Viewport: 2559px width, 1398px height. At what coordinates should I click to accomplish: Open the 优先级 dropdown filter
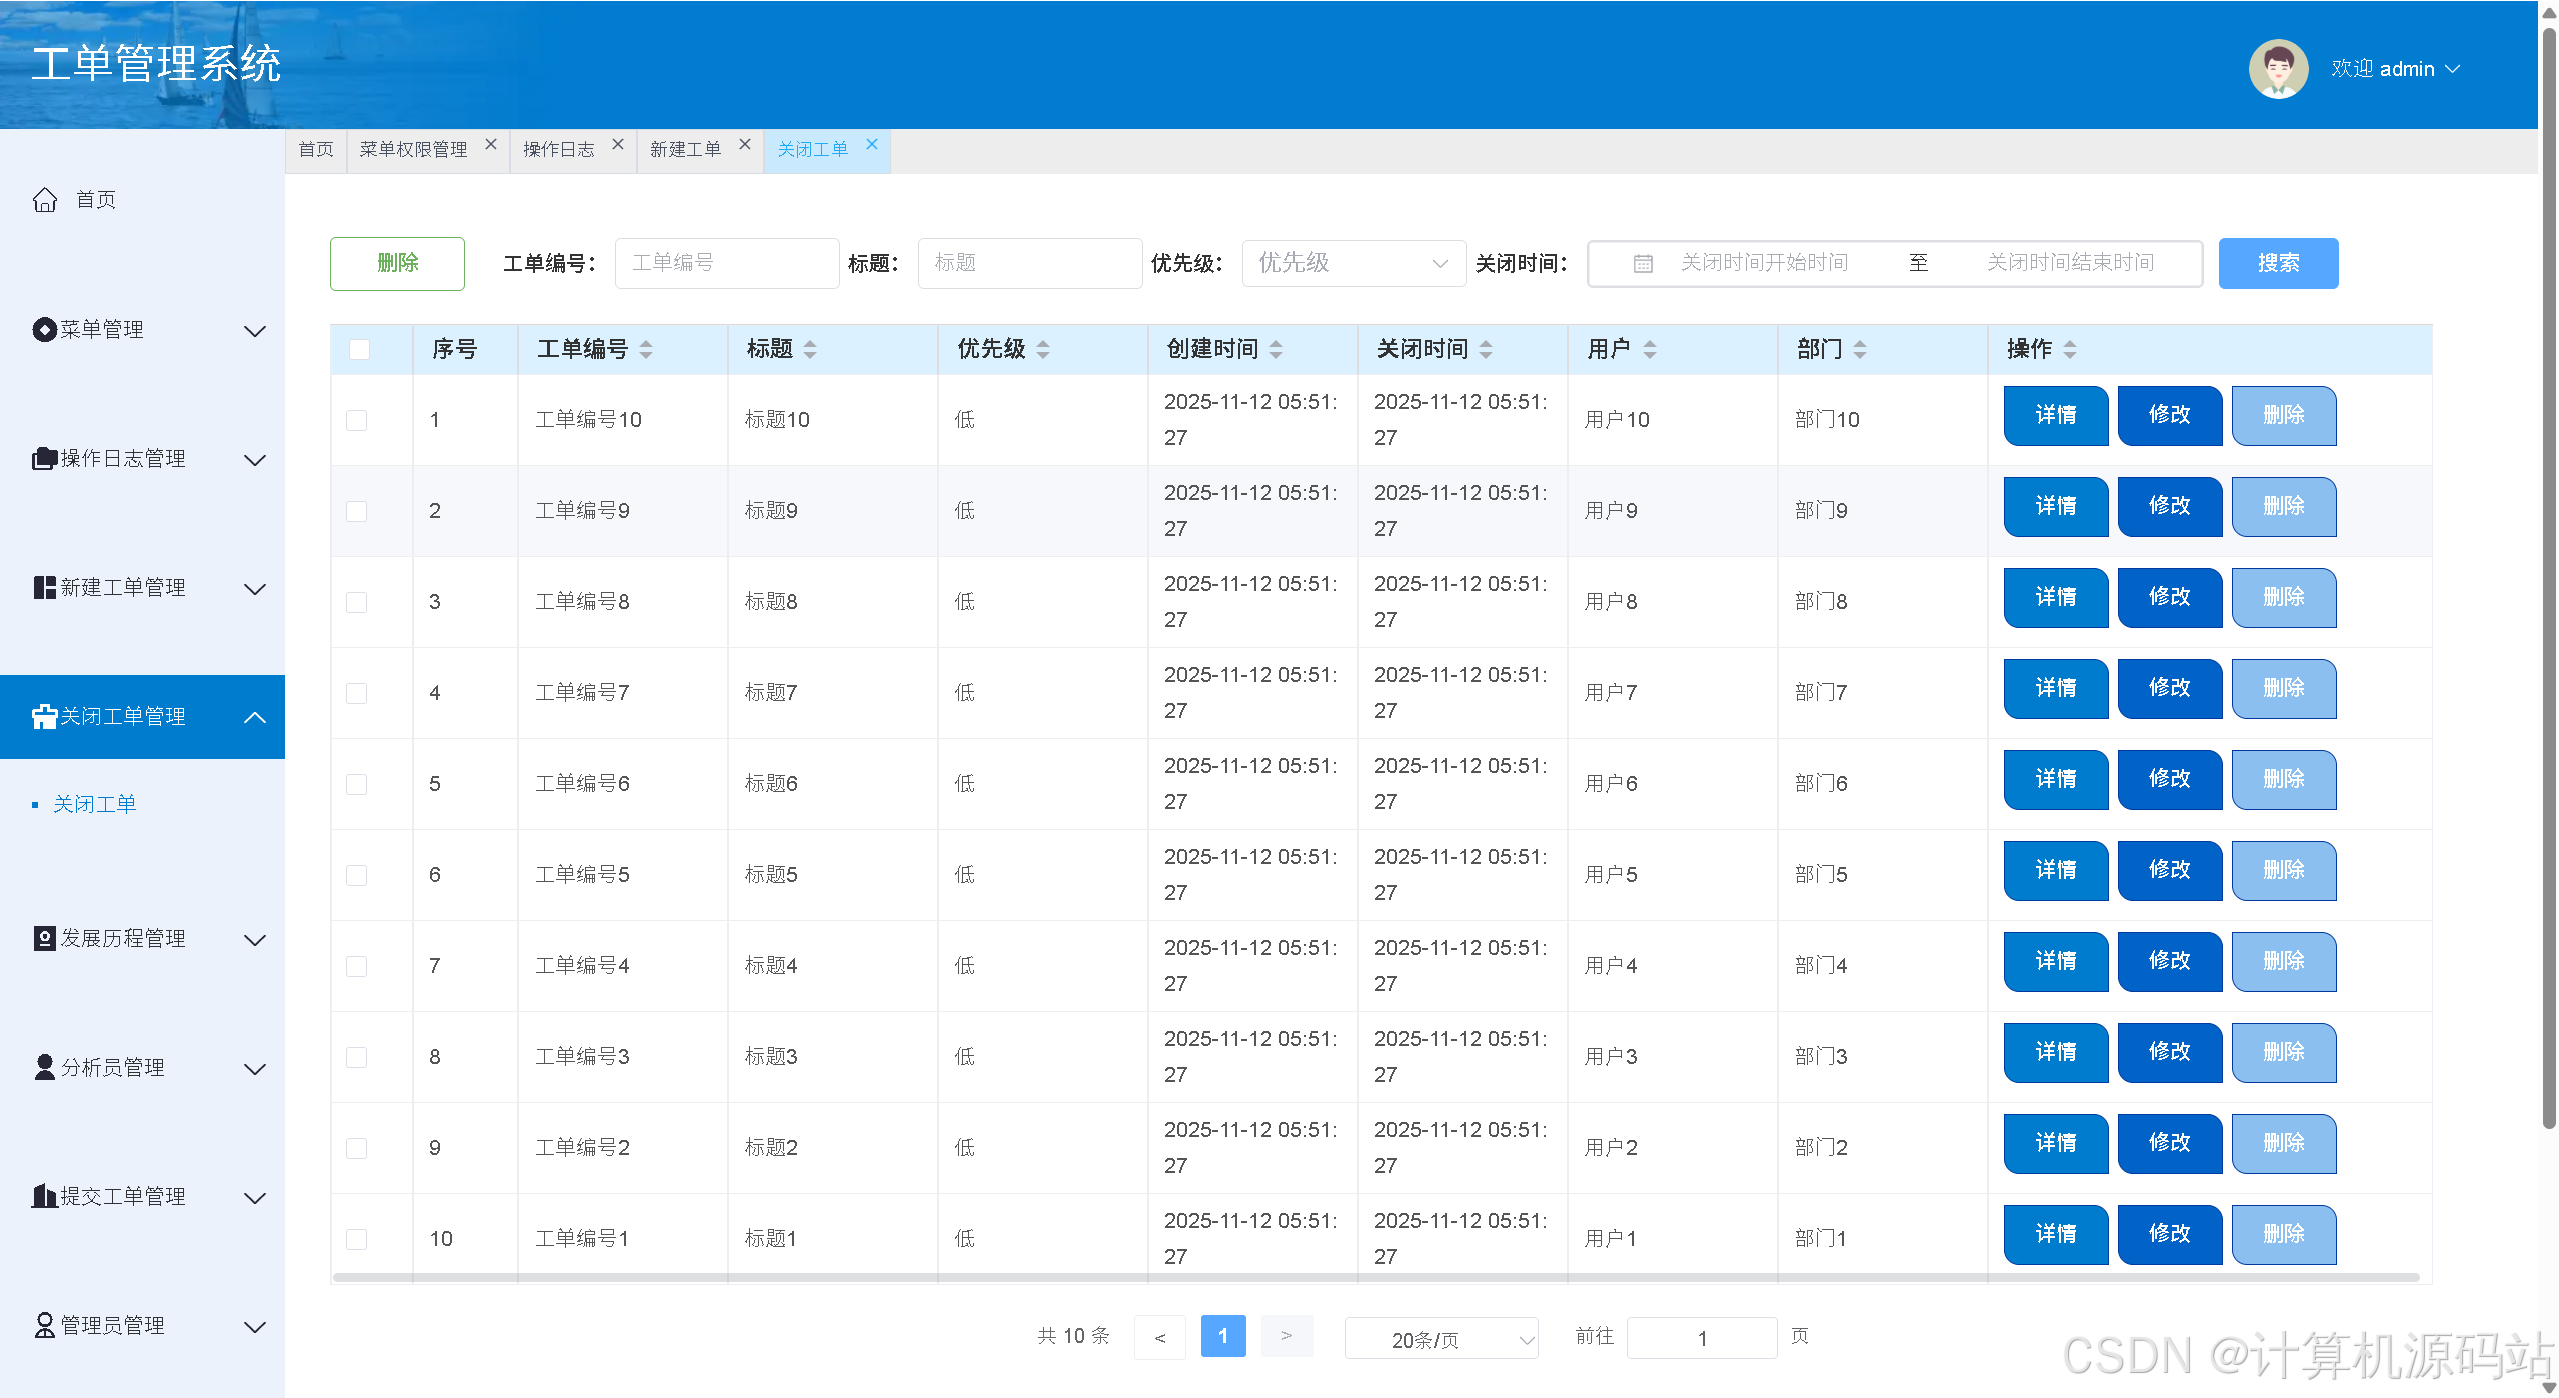tap(1352, 263)
